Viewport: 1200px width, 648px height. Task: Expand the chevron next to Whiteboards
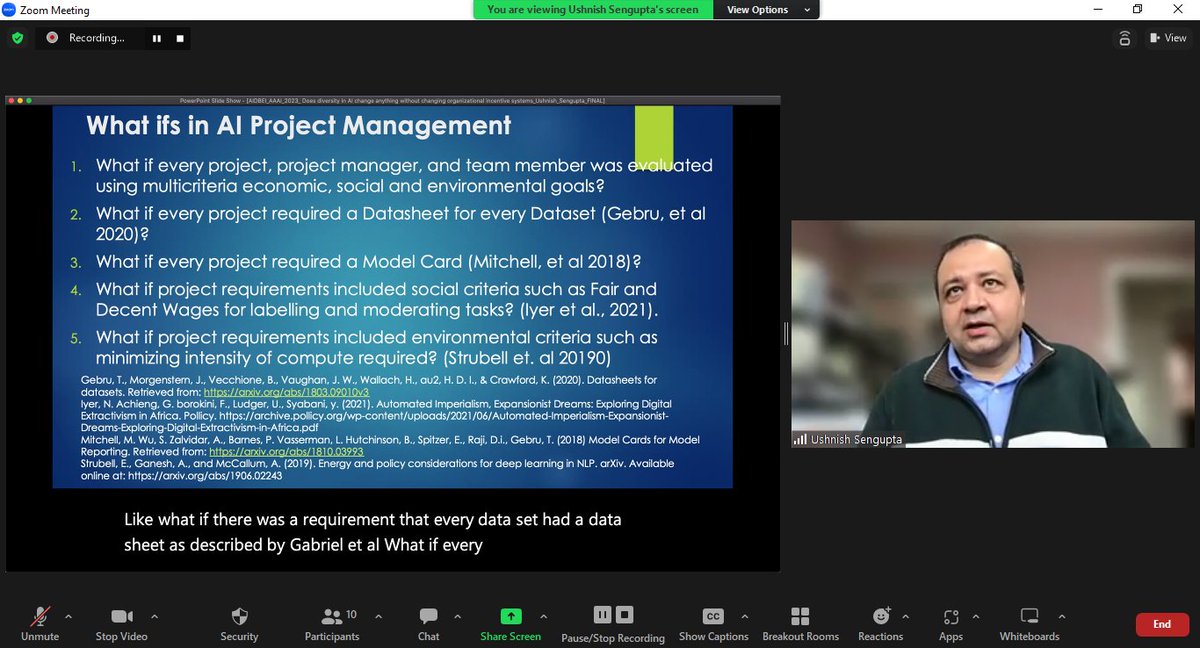point(1062,616)
